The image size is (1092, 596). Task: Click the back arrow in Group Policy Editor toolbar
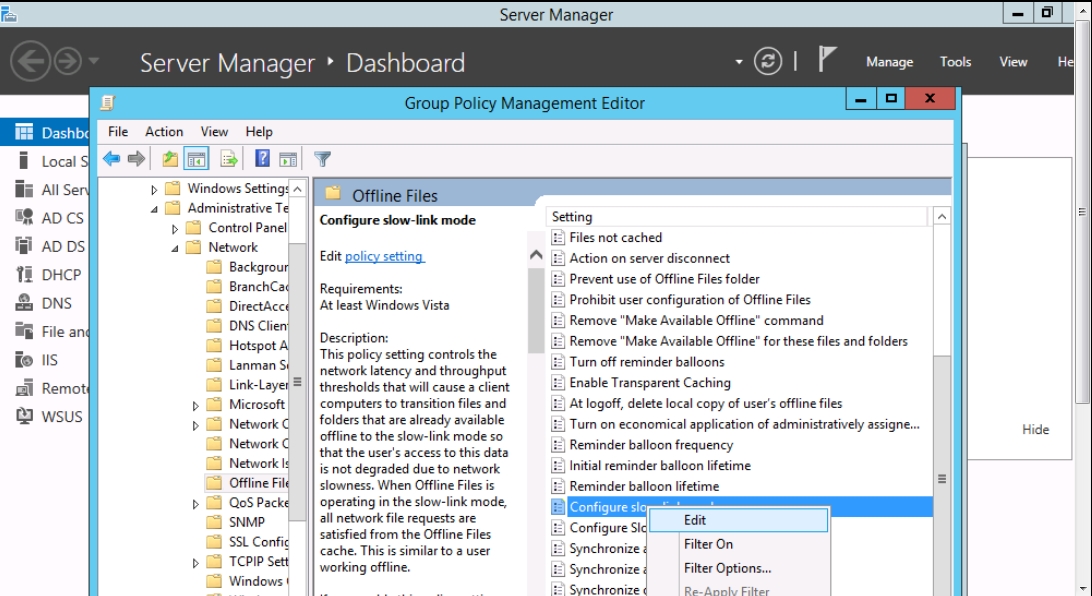(111, 159)
